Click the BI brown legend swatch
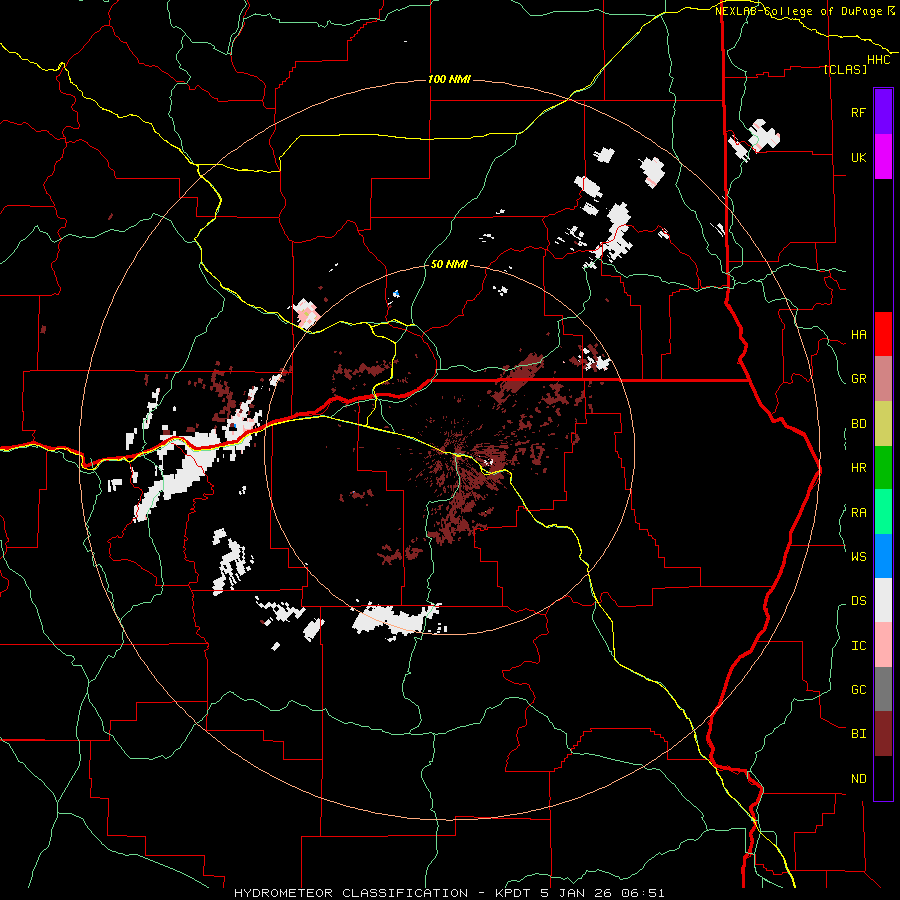This screenshot has height=900, width=900. click(x=883, y=734)
